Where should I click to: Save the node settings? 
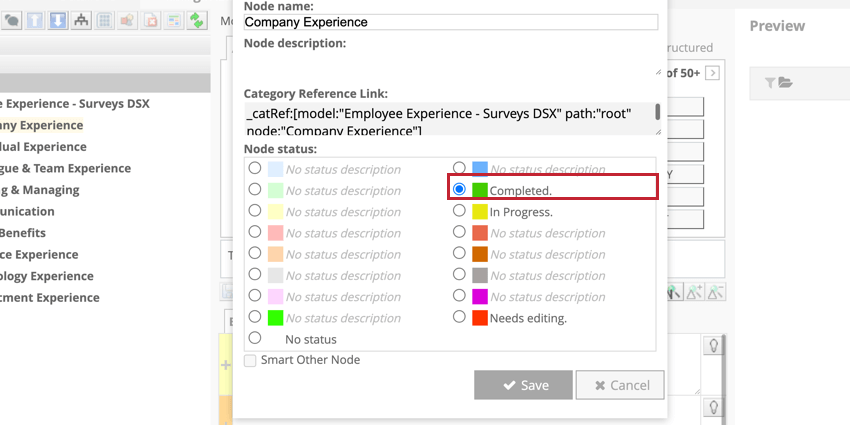[x=523, y=385]
